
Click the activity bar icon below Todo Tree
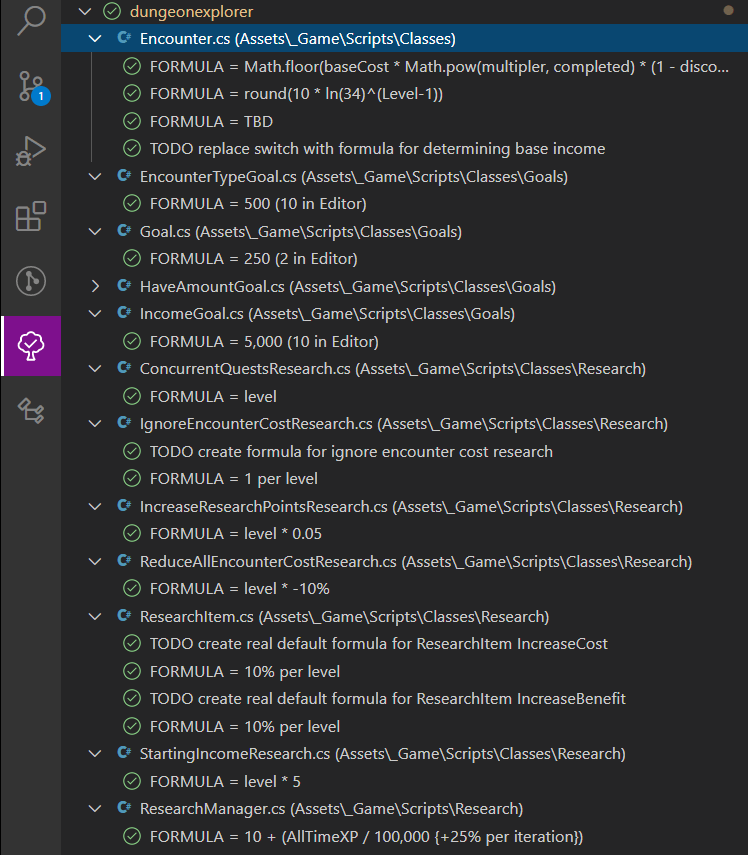coord(30,410)
